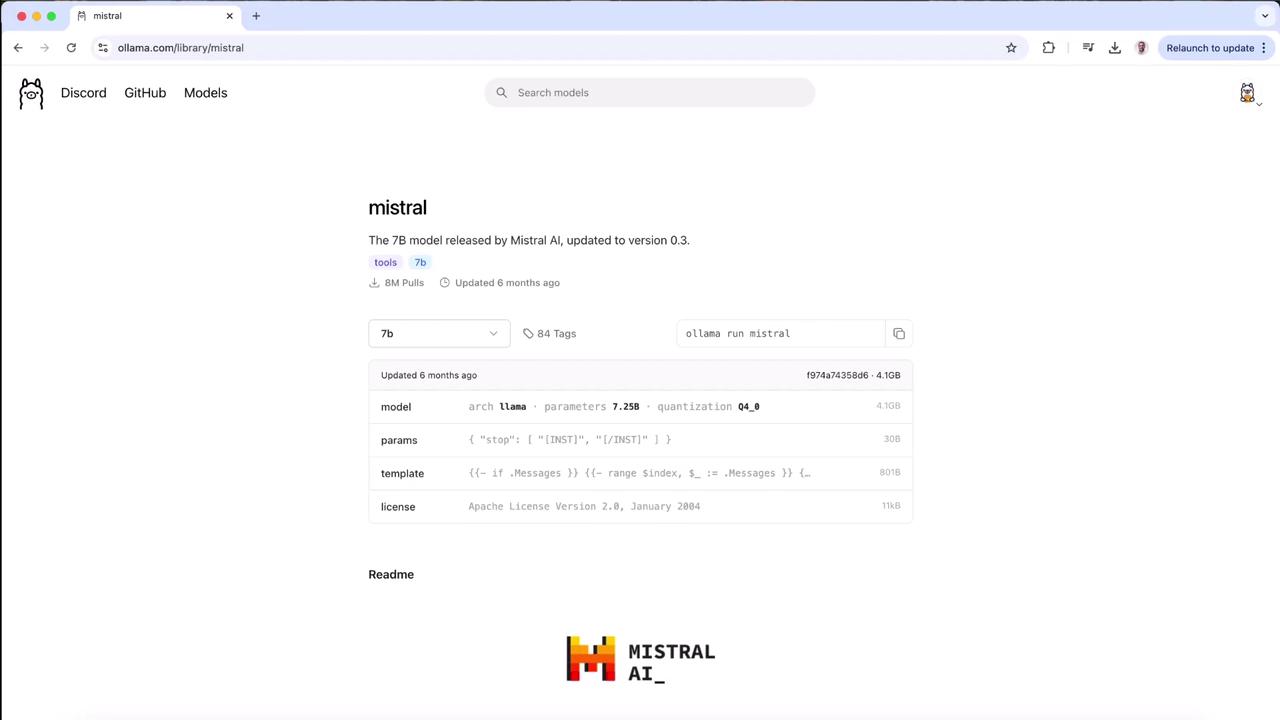Open browser Downloads icon

pos(1115,48)
